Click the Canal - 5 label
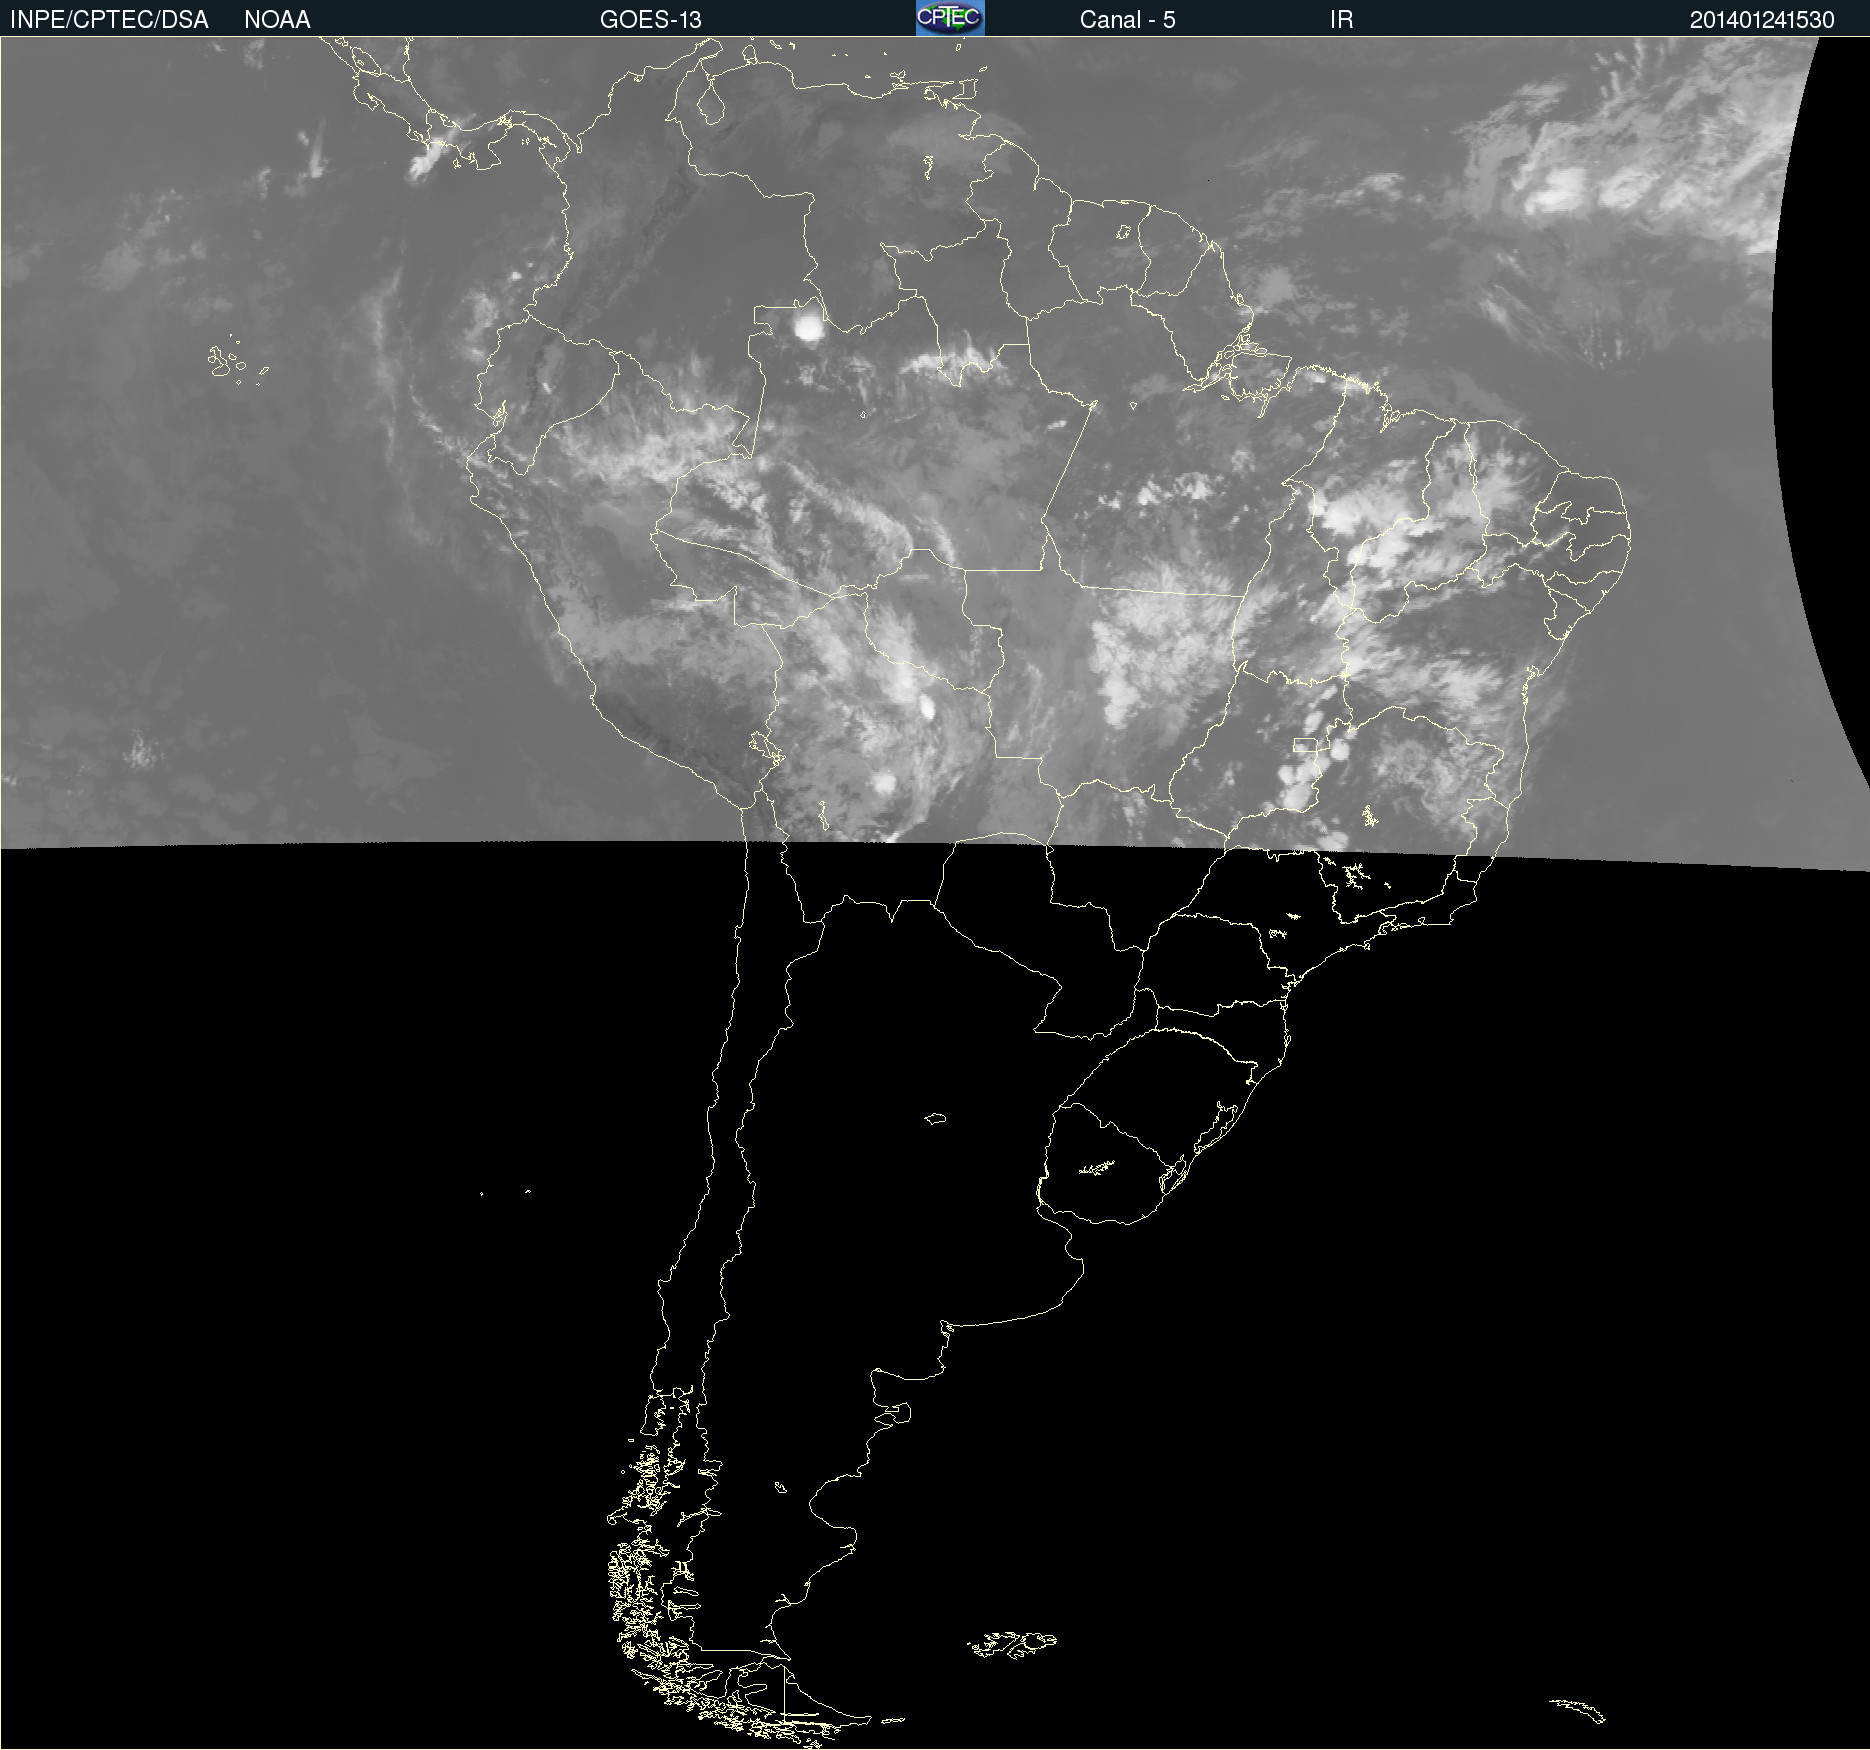Image resolution: width=1870 pixels, height=1750 pixels. point(1127,20)
